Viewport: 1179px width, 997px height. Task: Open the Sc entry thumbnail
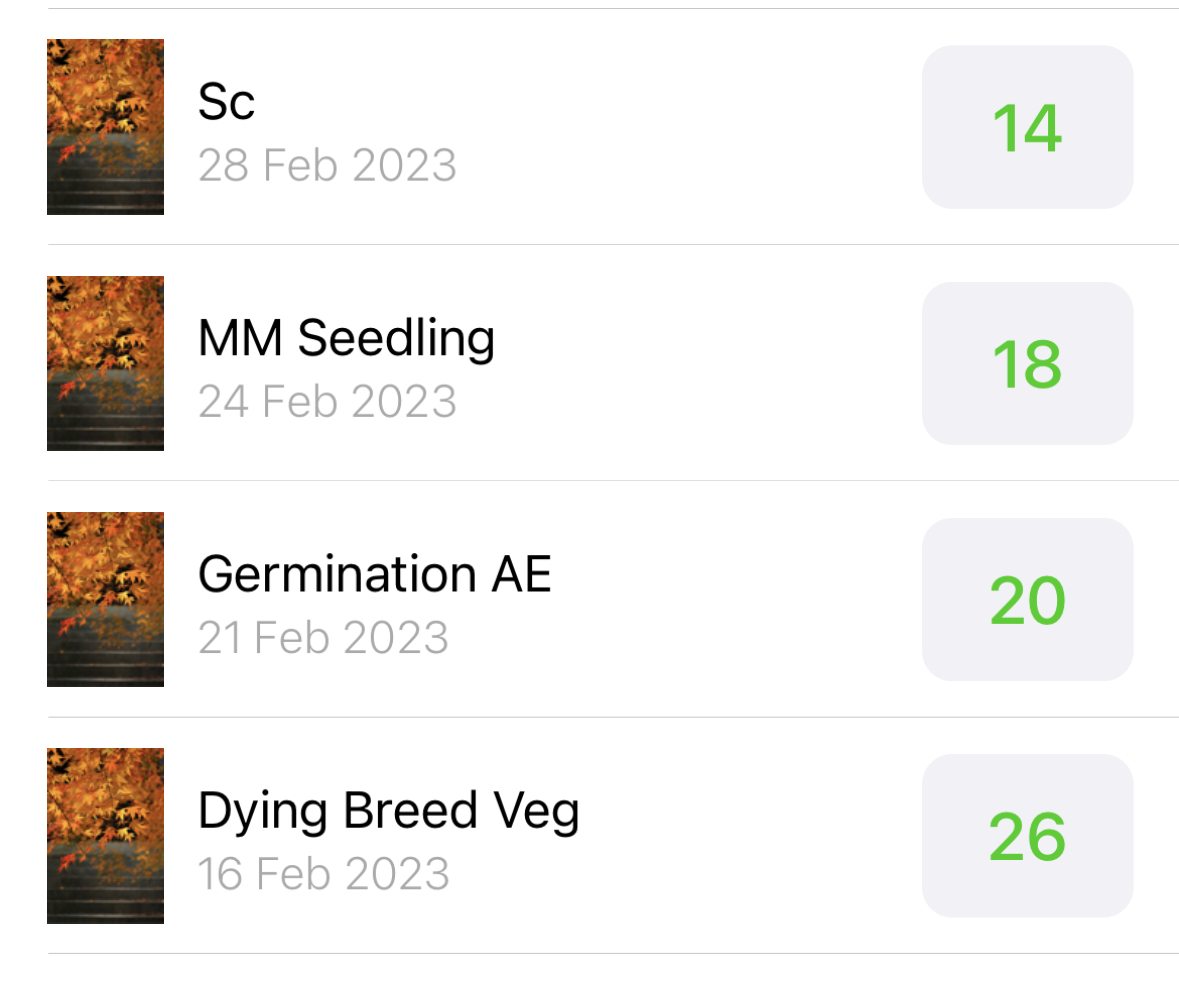(105, 127)
